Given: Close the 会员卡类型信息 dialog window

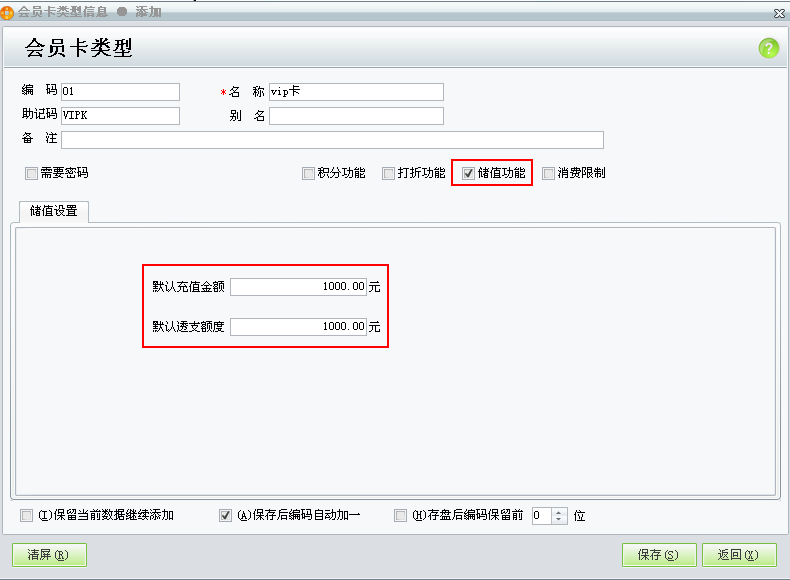Looking at the screenshot, I should tap(779, 13).
